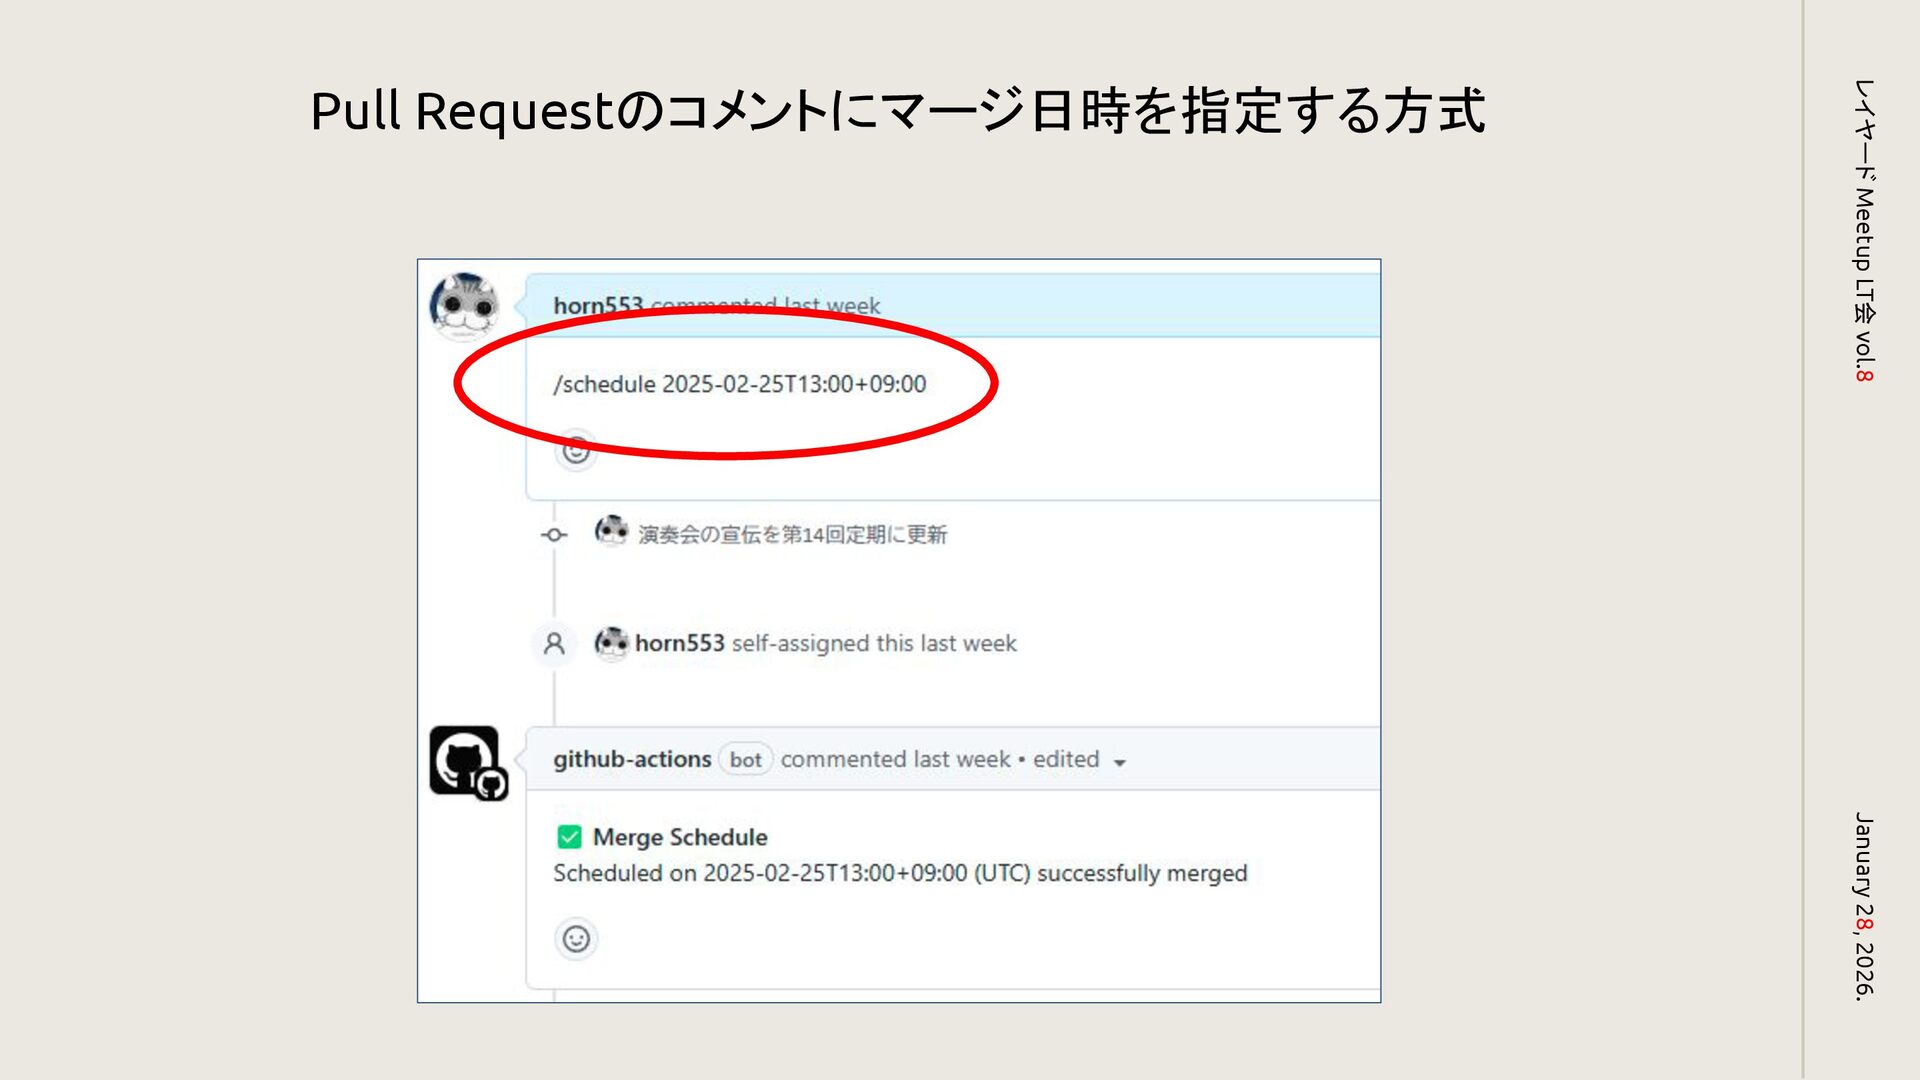Click the 'Scheduled on ... successfully merged' text
Screen dimensions: 1920x1080
900,873
